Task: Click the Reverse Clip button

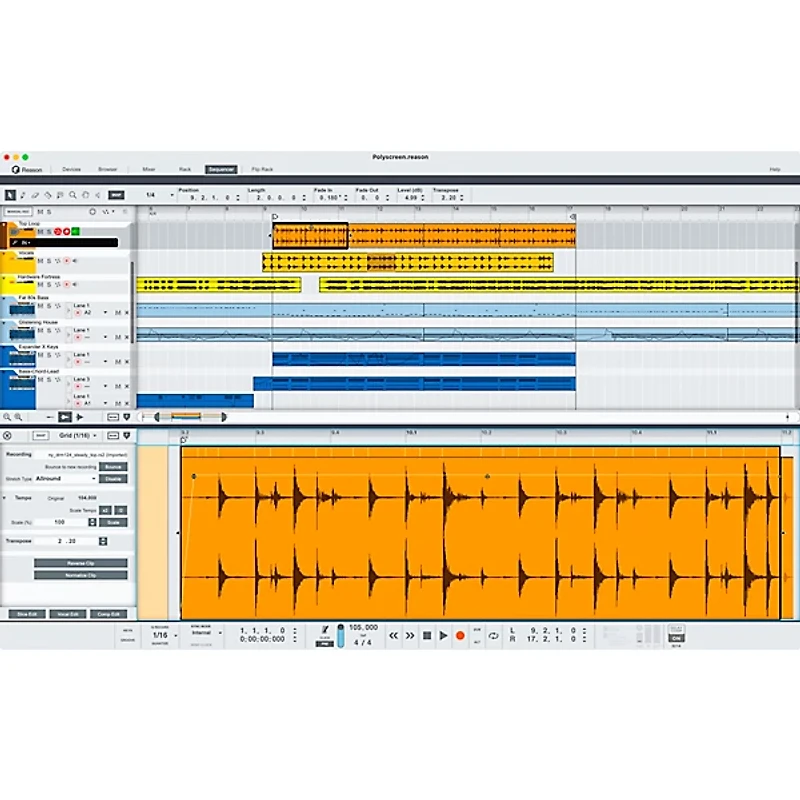Action: (x=81, y=563)
